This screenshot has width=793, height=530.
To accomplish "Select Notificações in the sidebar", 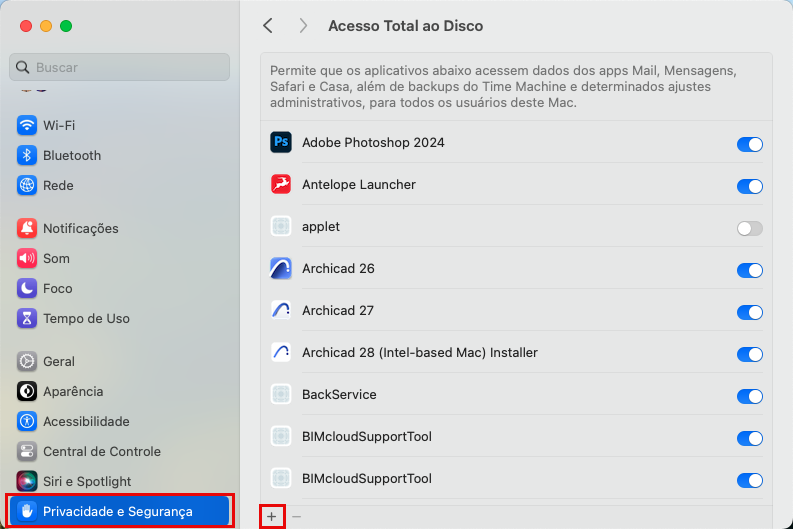I will coord(80,229).
